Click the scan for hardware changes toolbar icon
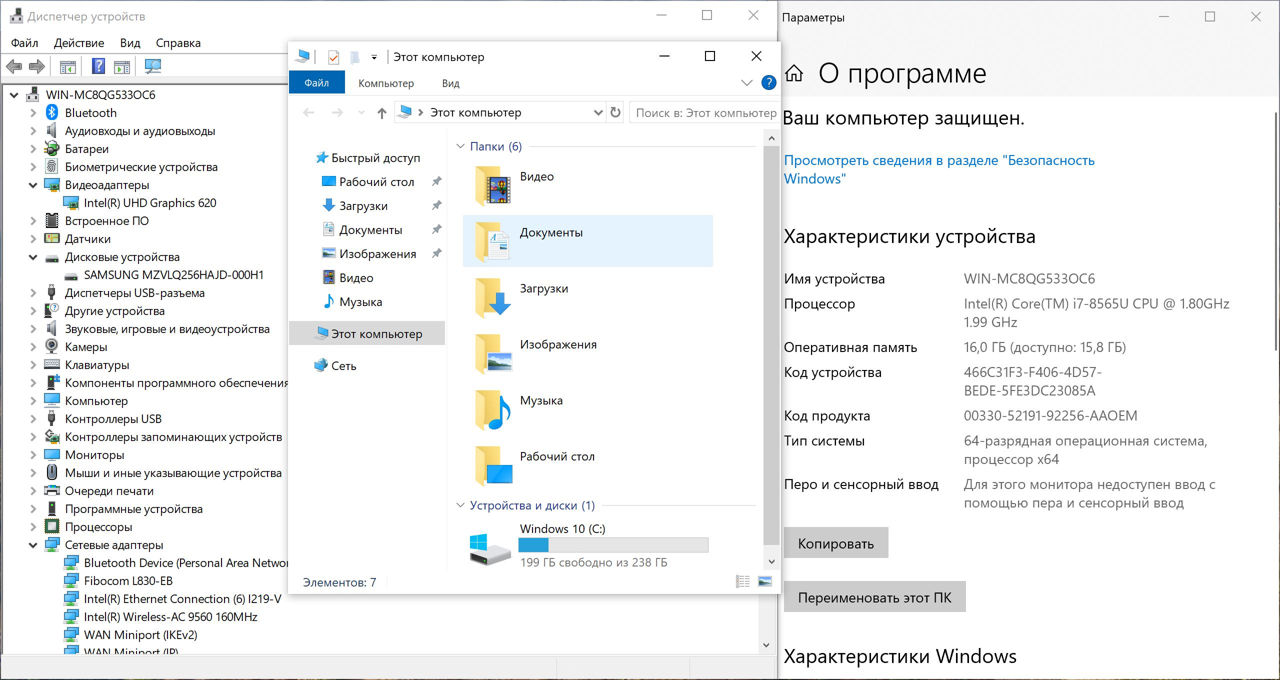 (153, 67)
